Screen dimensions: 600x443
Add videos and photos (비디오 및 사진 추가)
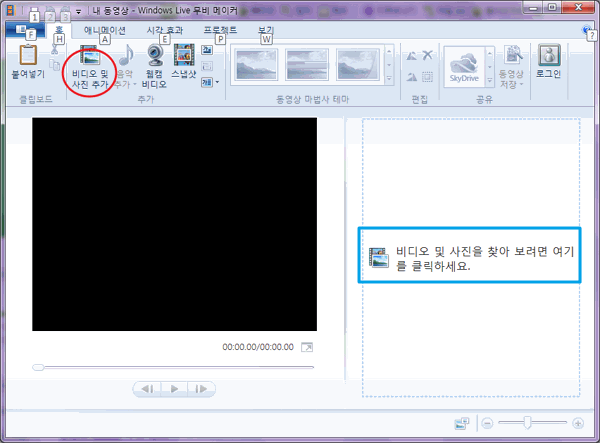[90, 68]
